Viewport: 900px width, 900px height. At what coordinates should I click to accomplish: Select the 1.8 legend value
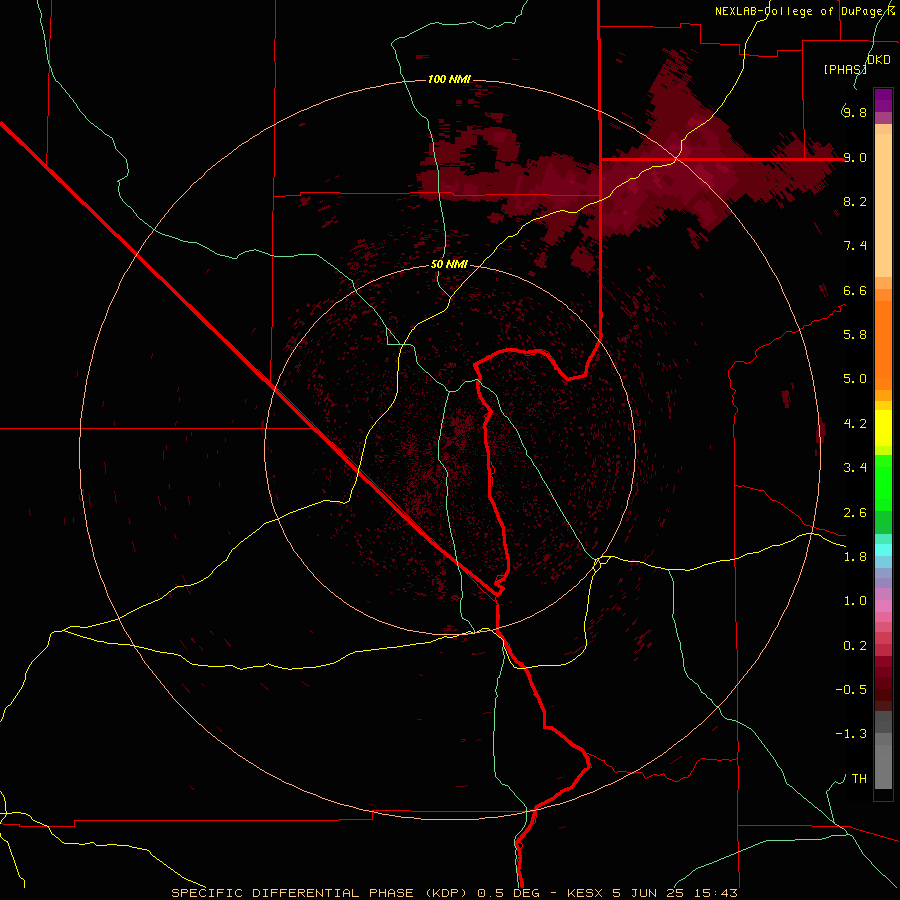pyautogui.click(x=855, y=557)
